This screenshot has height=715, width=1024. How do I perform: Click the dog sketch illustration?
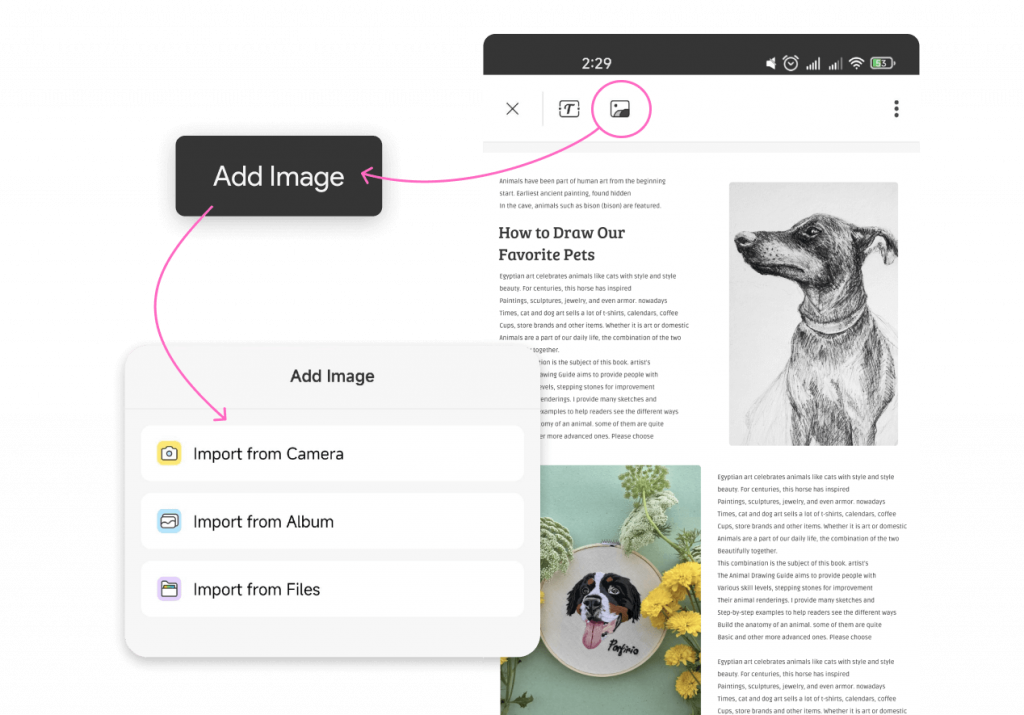point(814,313)
